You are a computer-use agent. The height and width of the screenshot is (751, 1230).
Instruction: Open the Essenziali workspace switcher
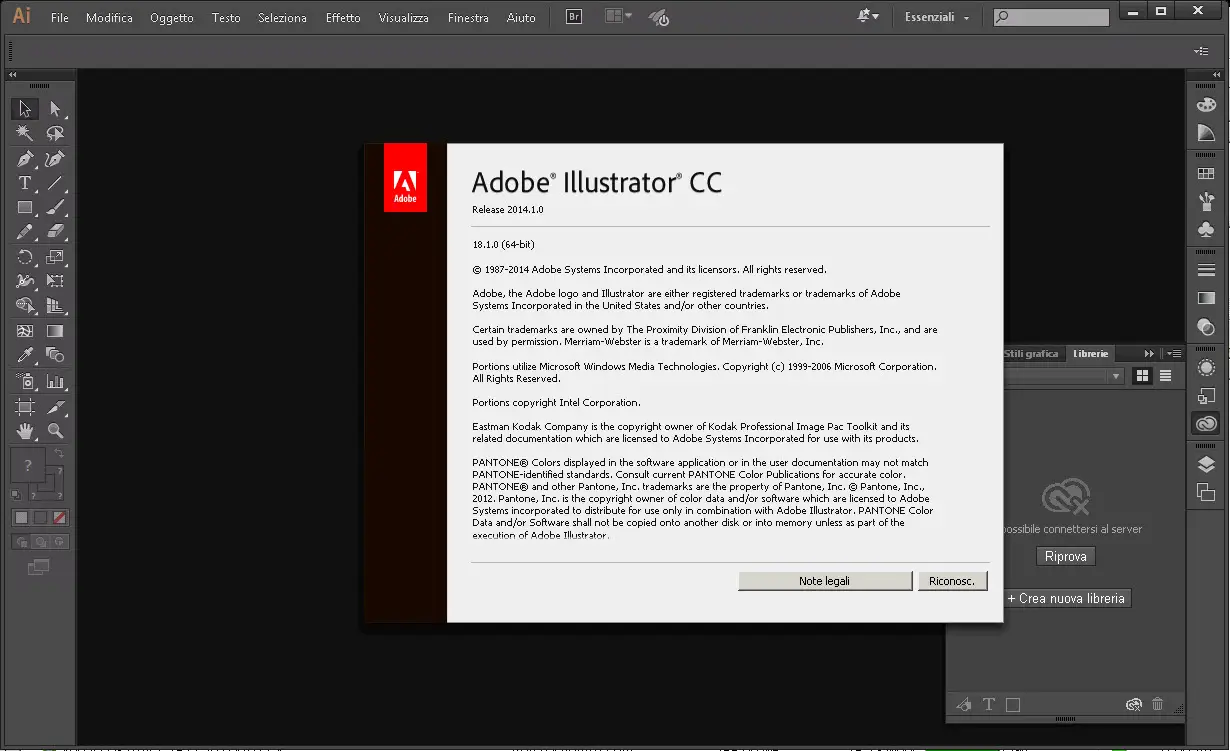[937, 18]
